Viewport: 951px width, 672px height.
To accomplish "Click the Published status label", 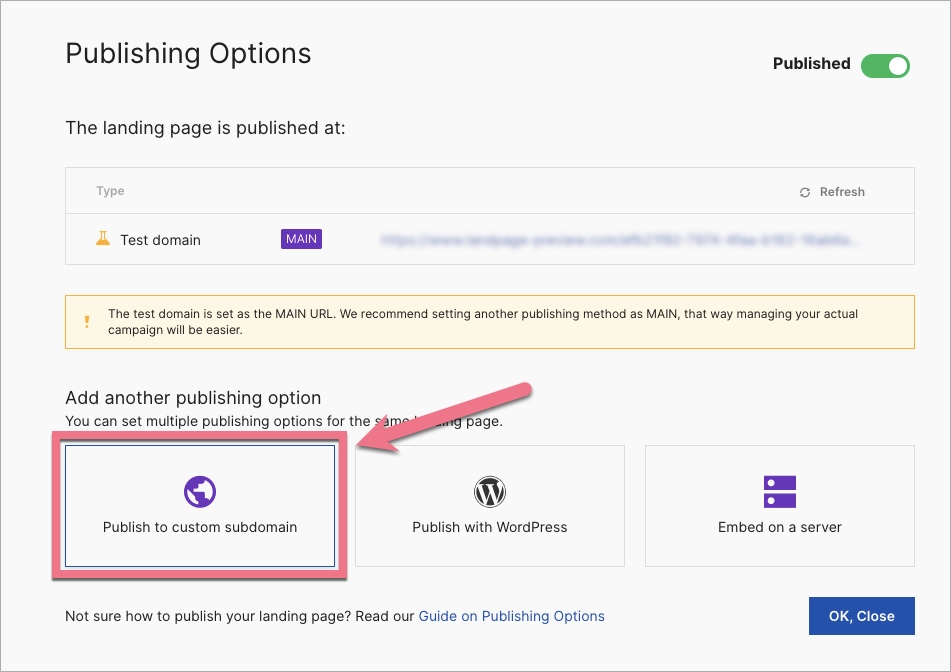I will pos(811,64).
